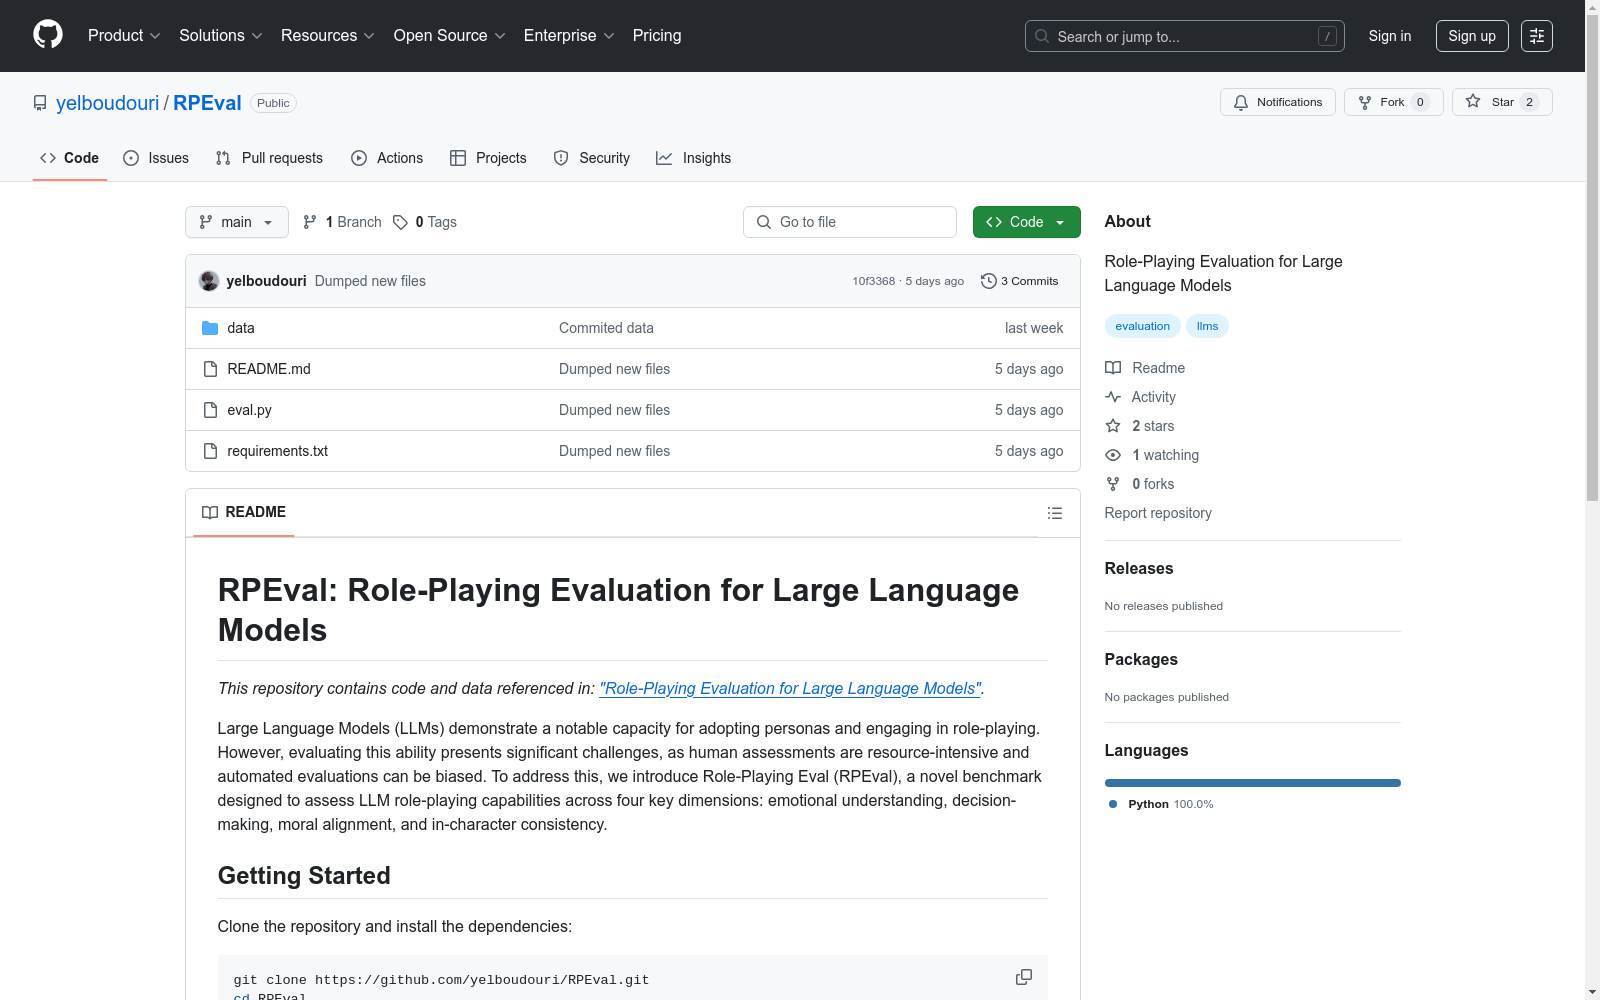The height and width of the screenshot is (1000, 1600).
Task: Click the fork icon beside 0 forks
Action: [x=1113, y=484]
